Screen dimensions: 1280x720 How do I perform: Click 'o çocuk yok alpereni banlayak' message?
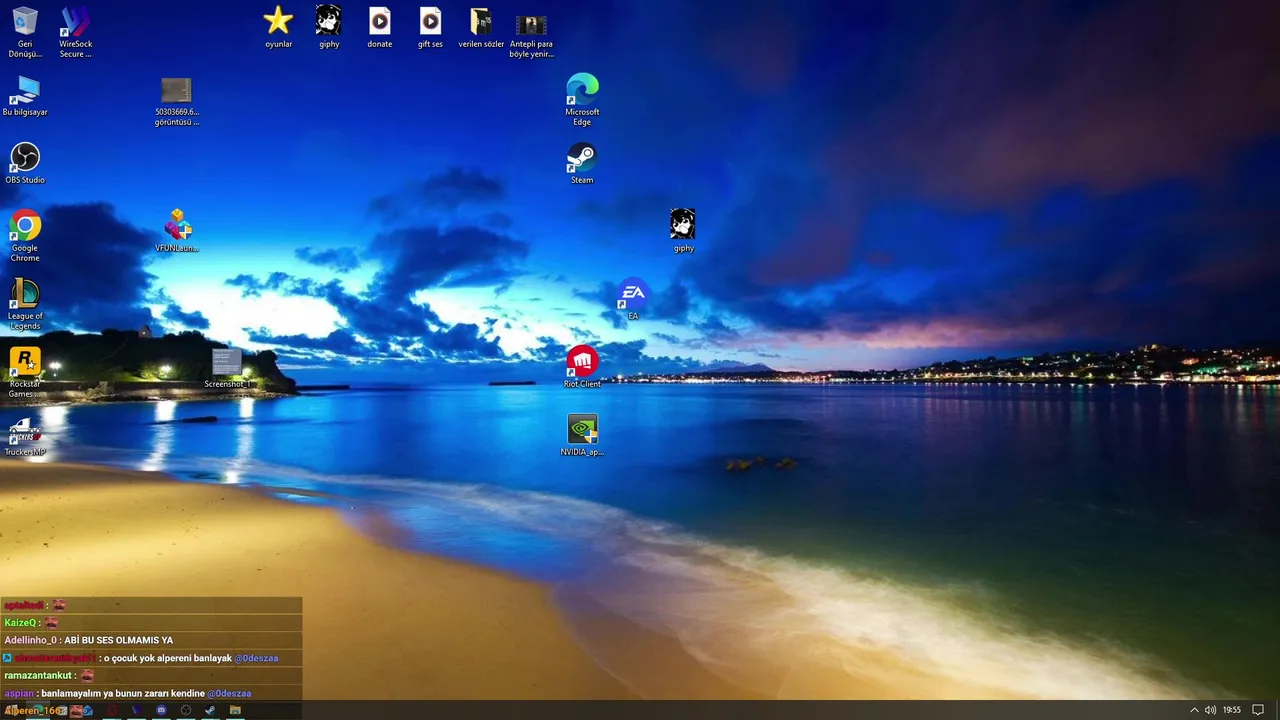point(168,658)
